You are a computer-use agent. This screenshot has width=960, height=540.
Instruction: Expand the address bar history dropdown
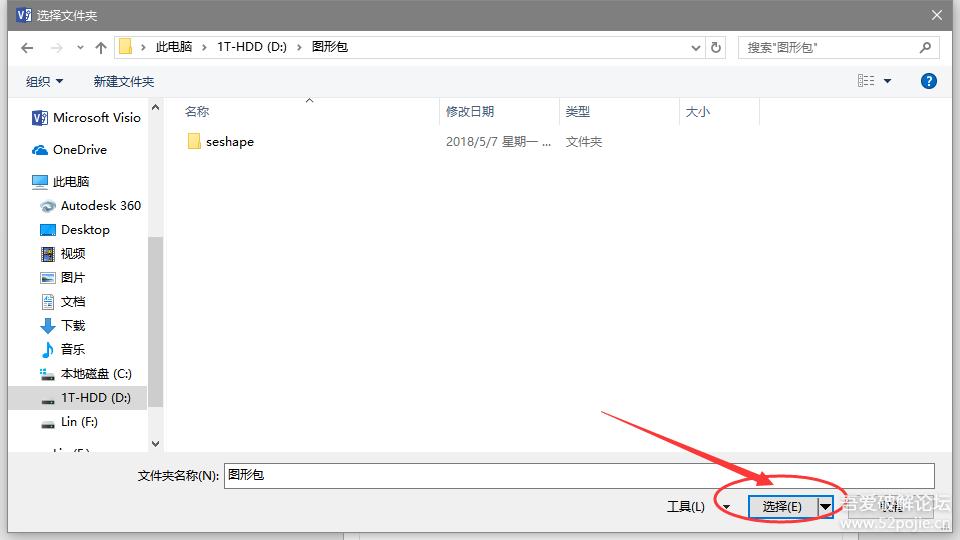point(696,47)
